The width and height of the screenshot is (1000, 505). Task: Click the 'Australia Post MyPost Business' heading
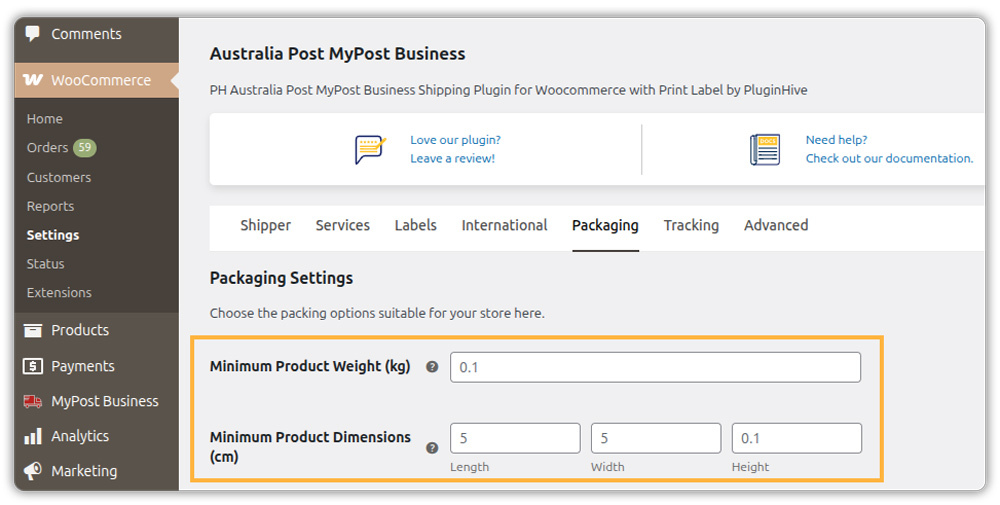(337, 54)
